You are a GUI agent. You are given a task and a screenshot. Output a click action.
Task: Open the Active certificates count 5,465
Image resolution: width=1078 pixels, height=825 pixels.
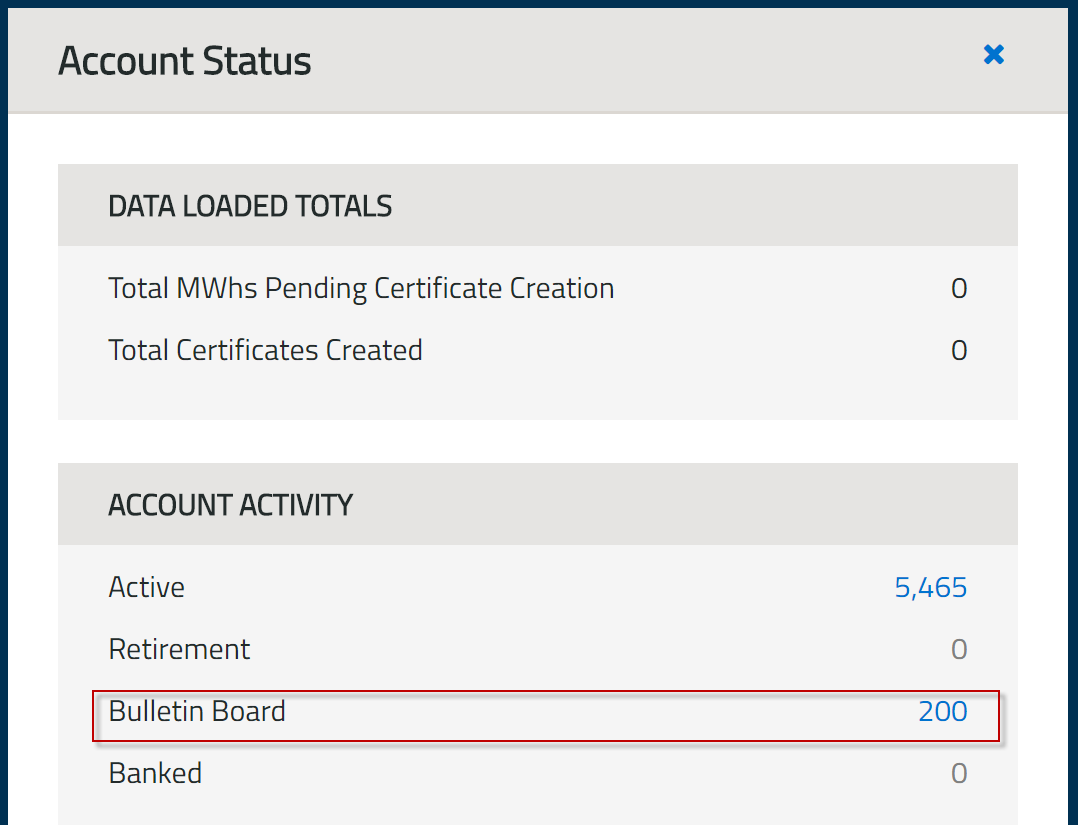tap(930, 587)
